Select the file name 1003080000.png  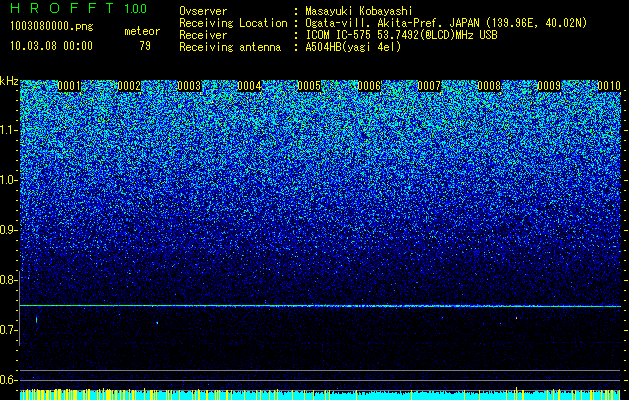[52, 27]
